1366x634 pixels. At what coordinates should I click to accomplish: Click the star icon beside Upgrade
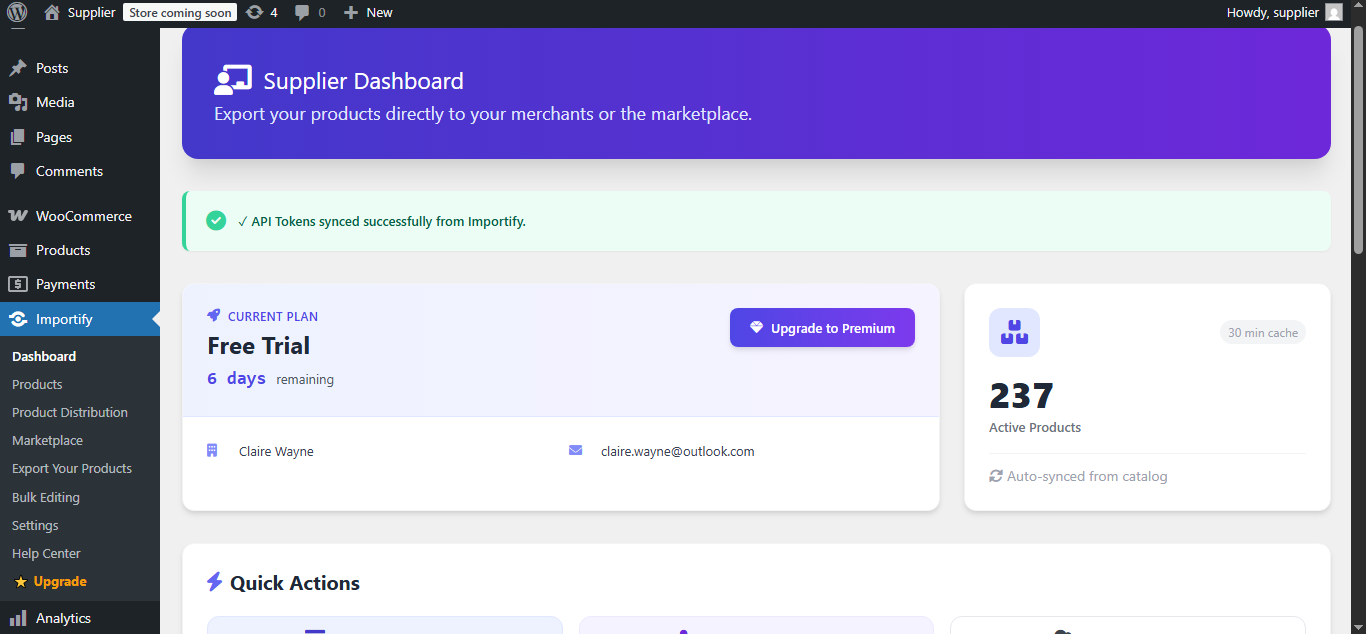(x=21, y=581)
